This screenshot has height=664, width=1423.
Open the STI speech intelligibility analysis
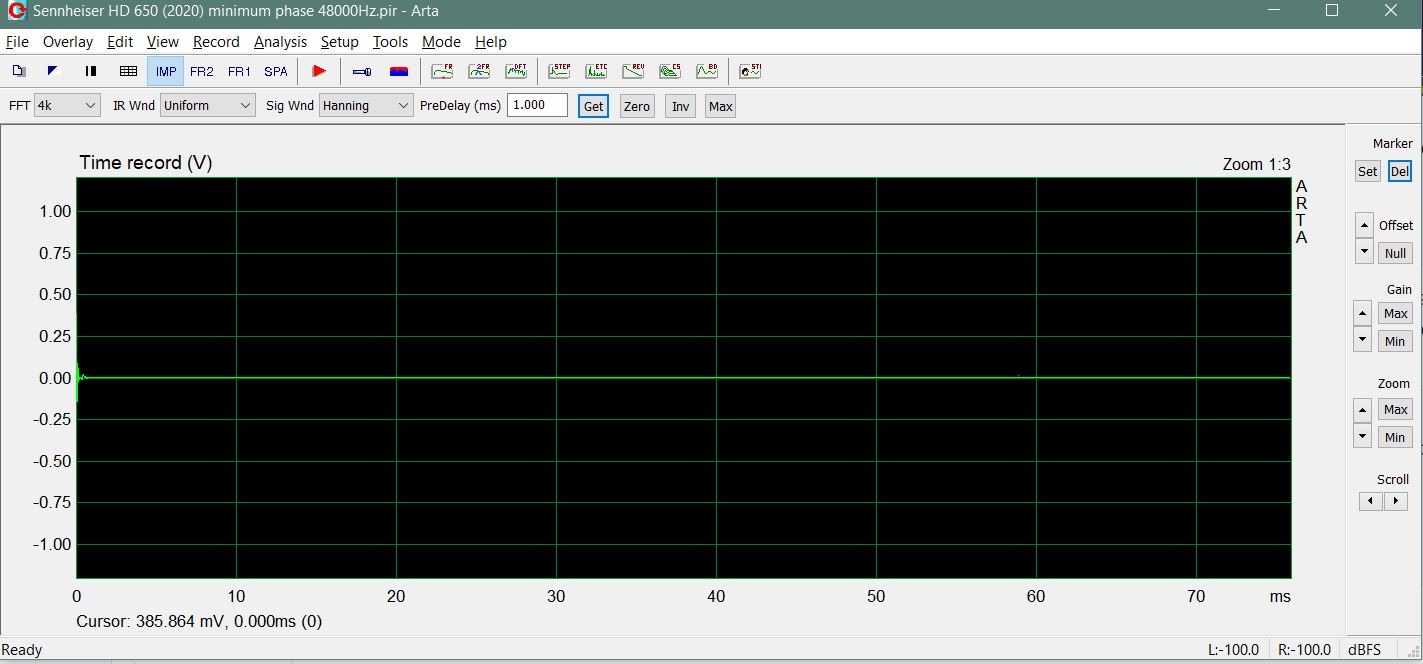tap(750, 71)
